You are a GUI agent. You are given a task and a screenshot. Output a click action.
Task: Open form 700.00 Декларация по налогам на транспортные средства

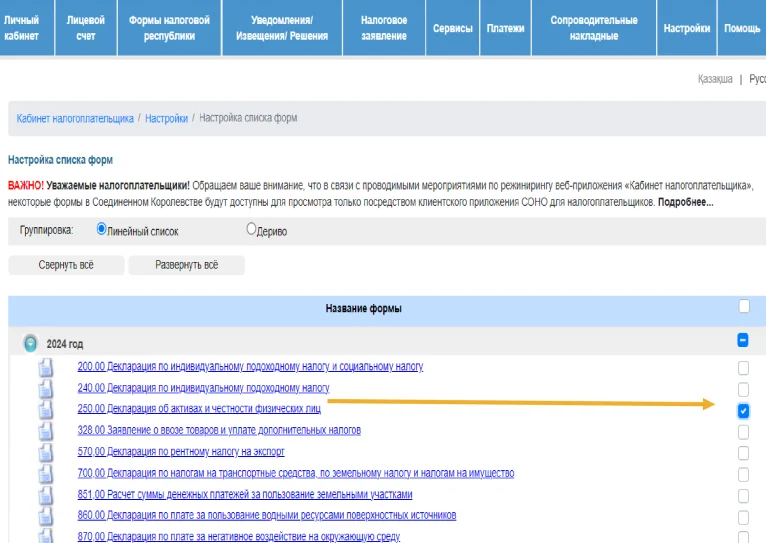(x=296, y=473)
